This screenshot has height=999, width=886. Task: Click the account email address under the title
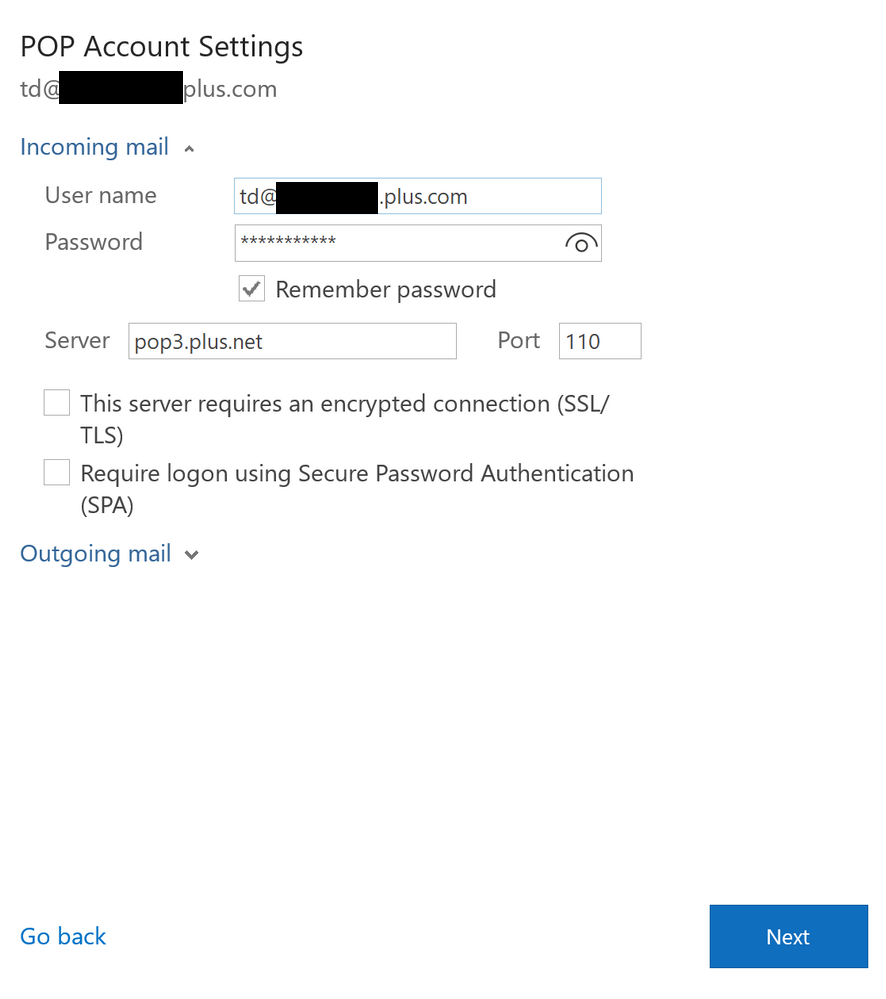coord(148,88)
